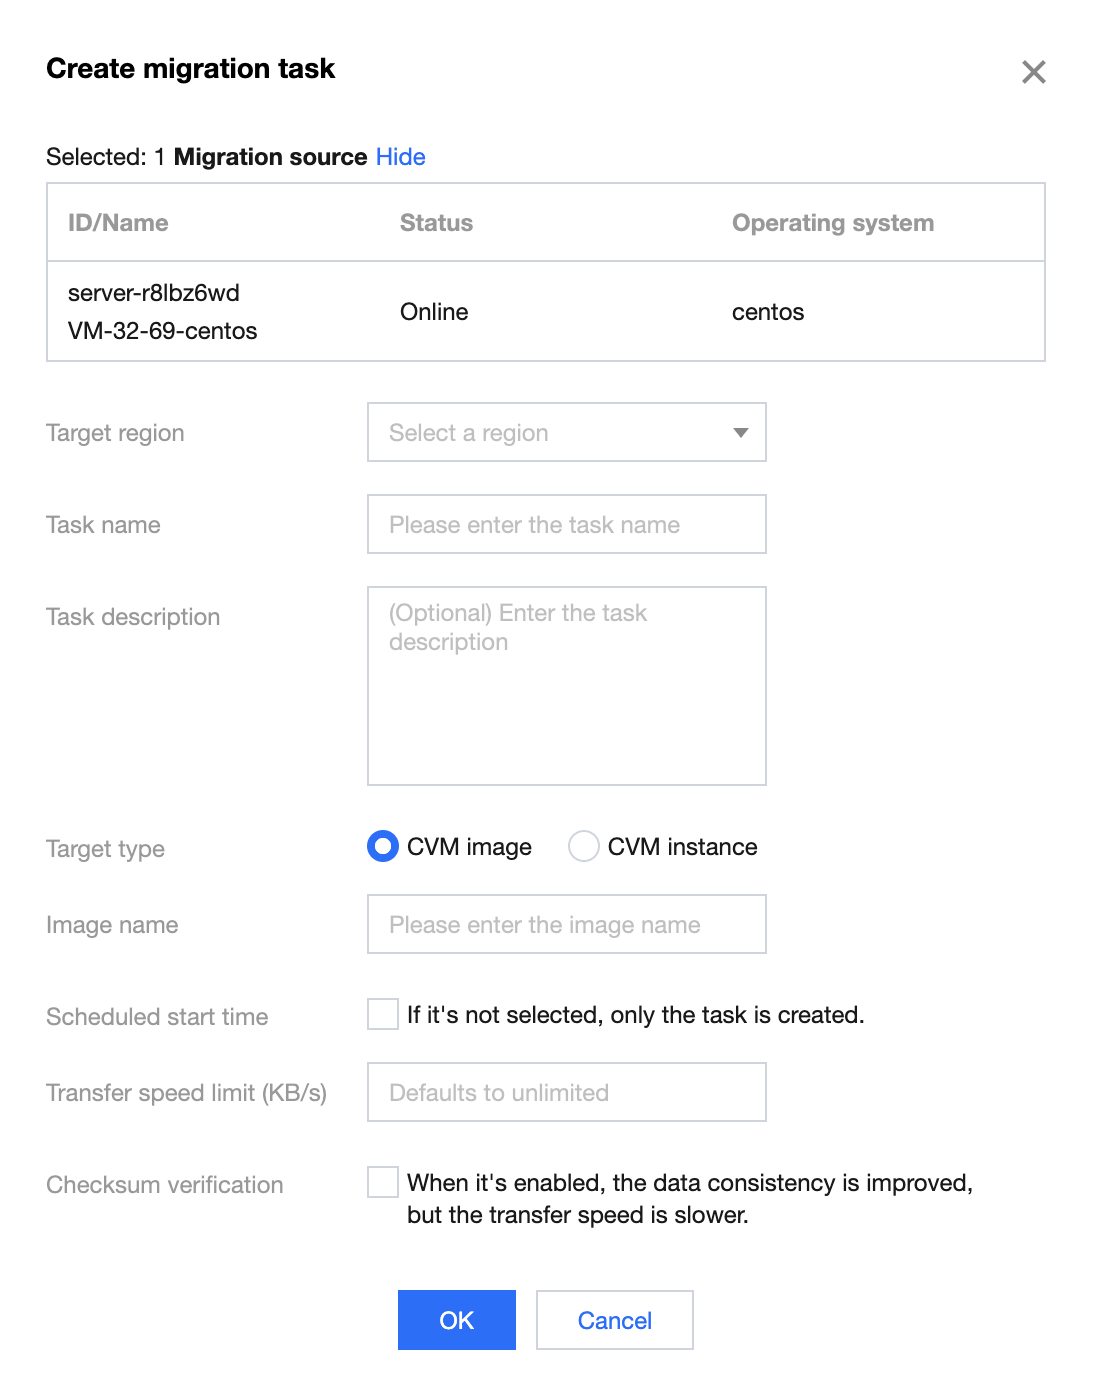The image size is (1096, 1400).
Task: Close the Create migration task dialog
Action: [x=1033, y=72]
